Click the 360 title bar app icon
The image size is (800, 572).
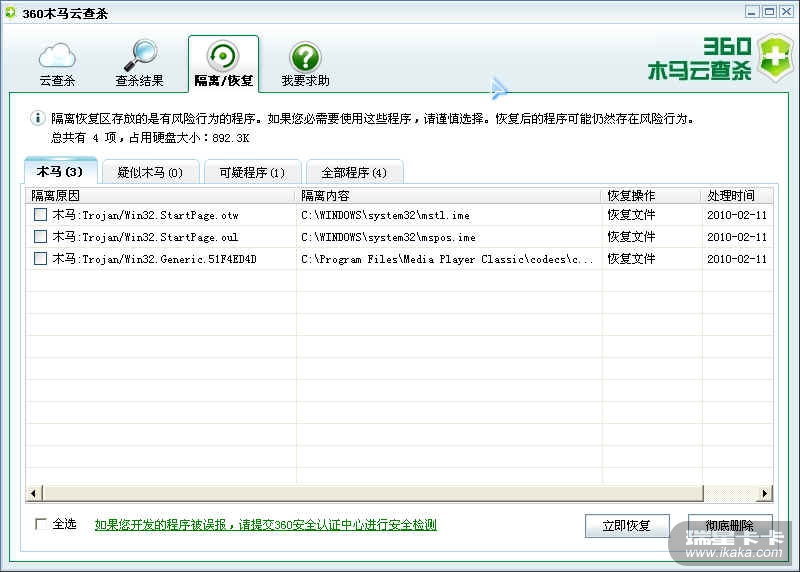click(x=10, y=12)
